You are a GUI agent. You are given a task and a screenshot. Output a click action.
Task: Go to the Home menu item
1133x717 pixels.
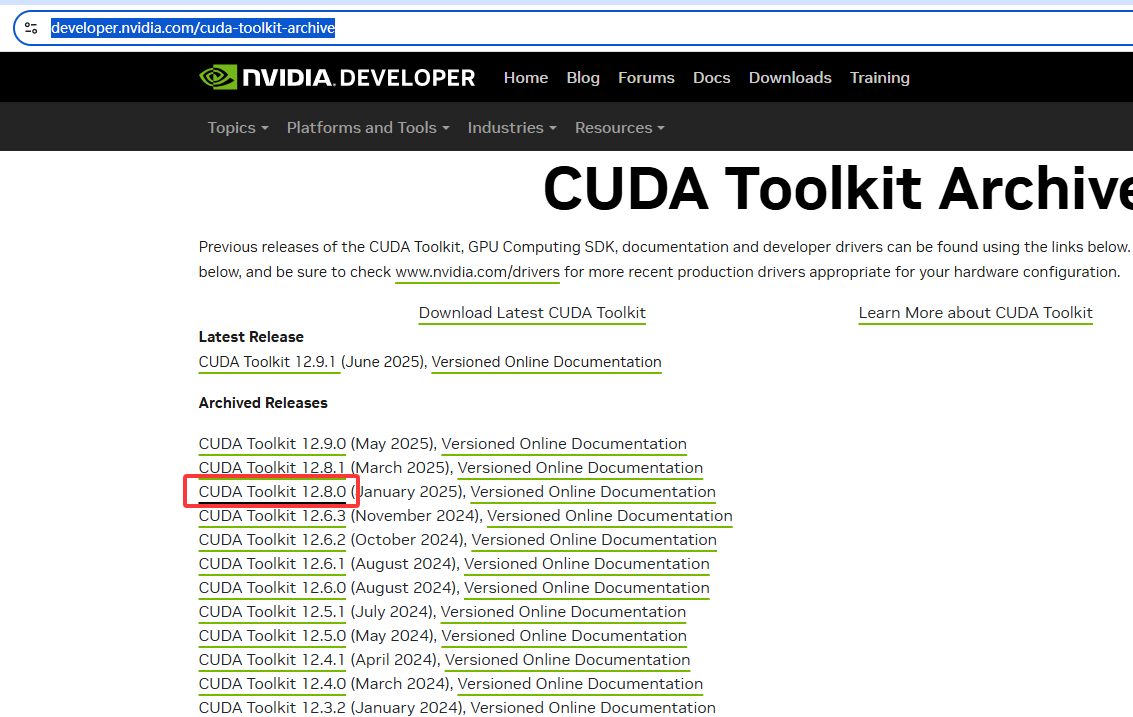(526, 77)
